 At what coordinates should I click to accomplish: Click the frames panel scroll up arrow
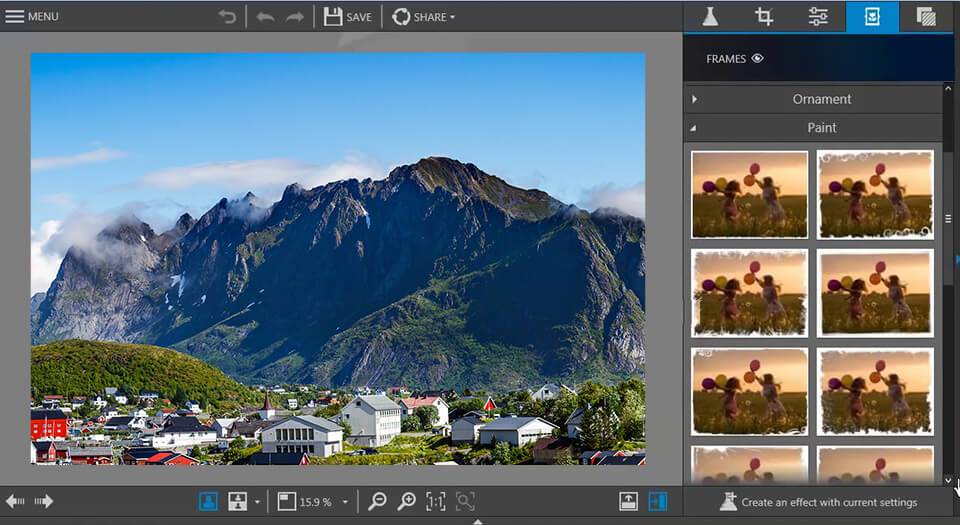(948, 89)
